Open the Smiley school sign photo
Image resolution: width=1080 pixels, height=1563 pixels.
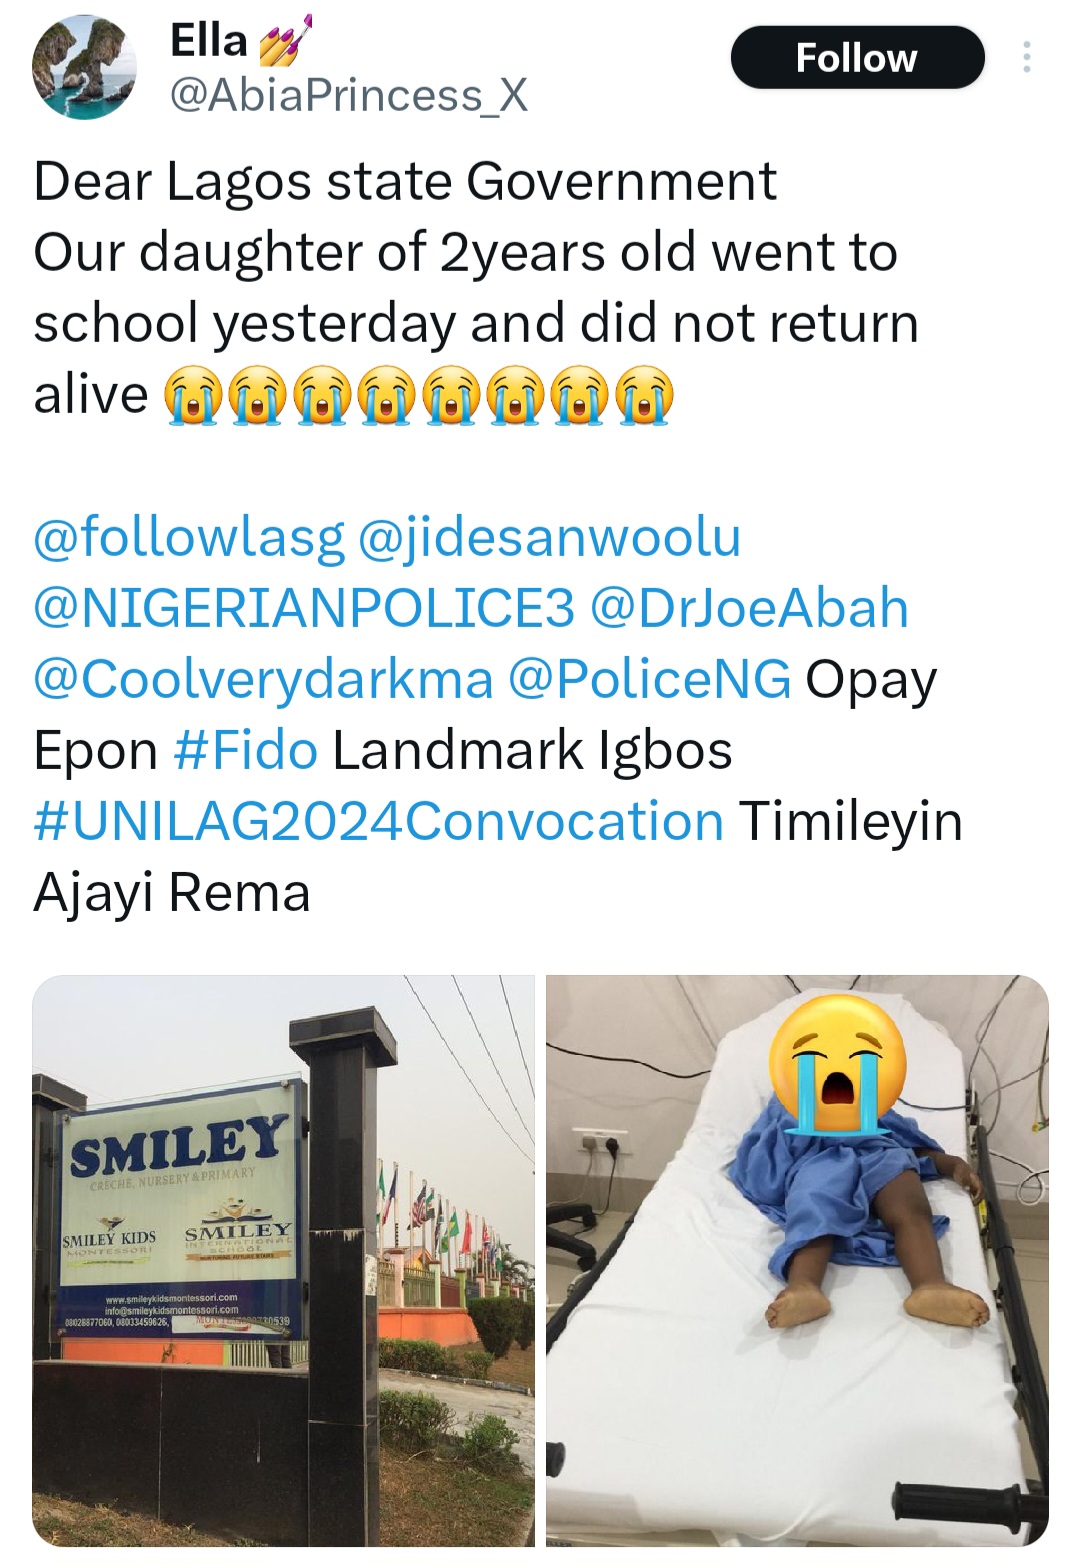click(284, 1260)
